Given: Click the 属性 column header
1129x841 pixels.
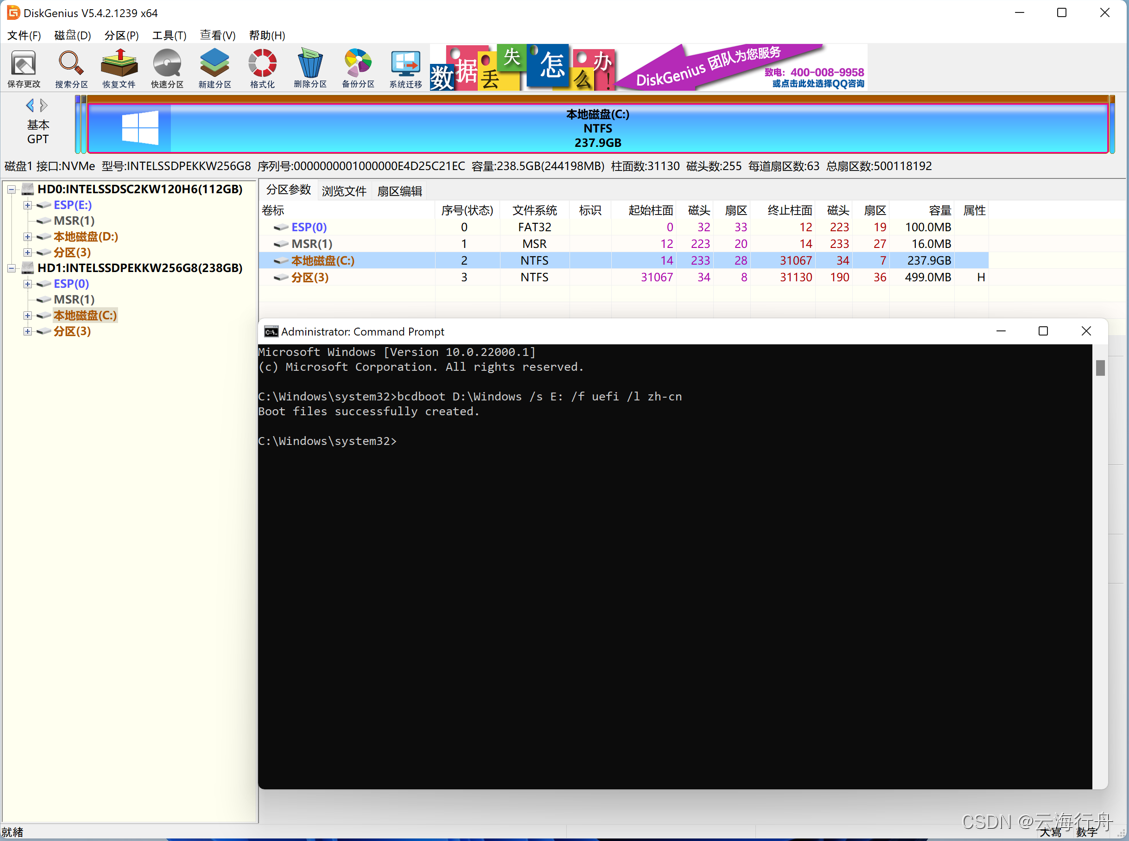Looking at the screenshot, I should pos(974,210).
